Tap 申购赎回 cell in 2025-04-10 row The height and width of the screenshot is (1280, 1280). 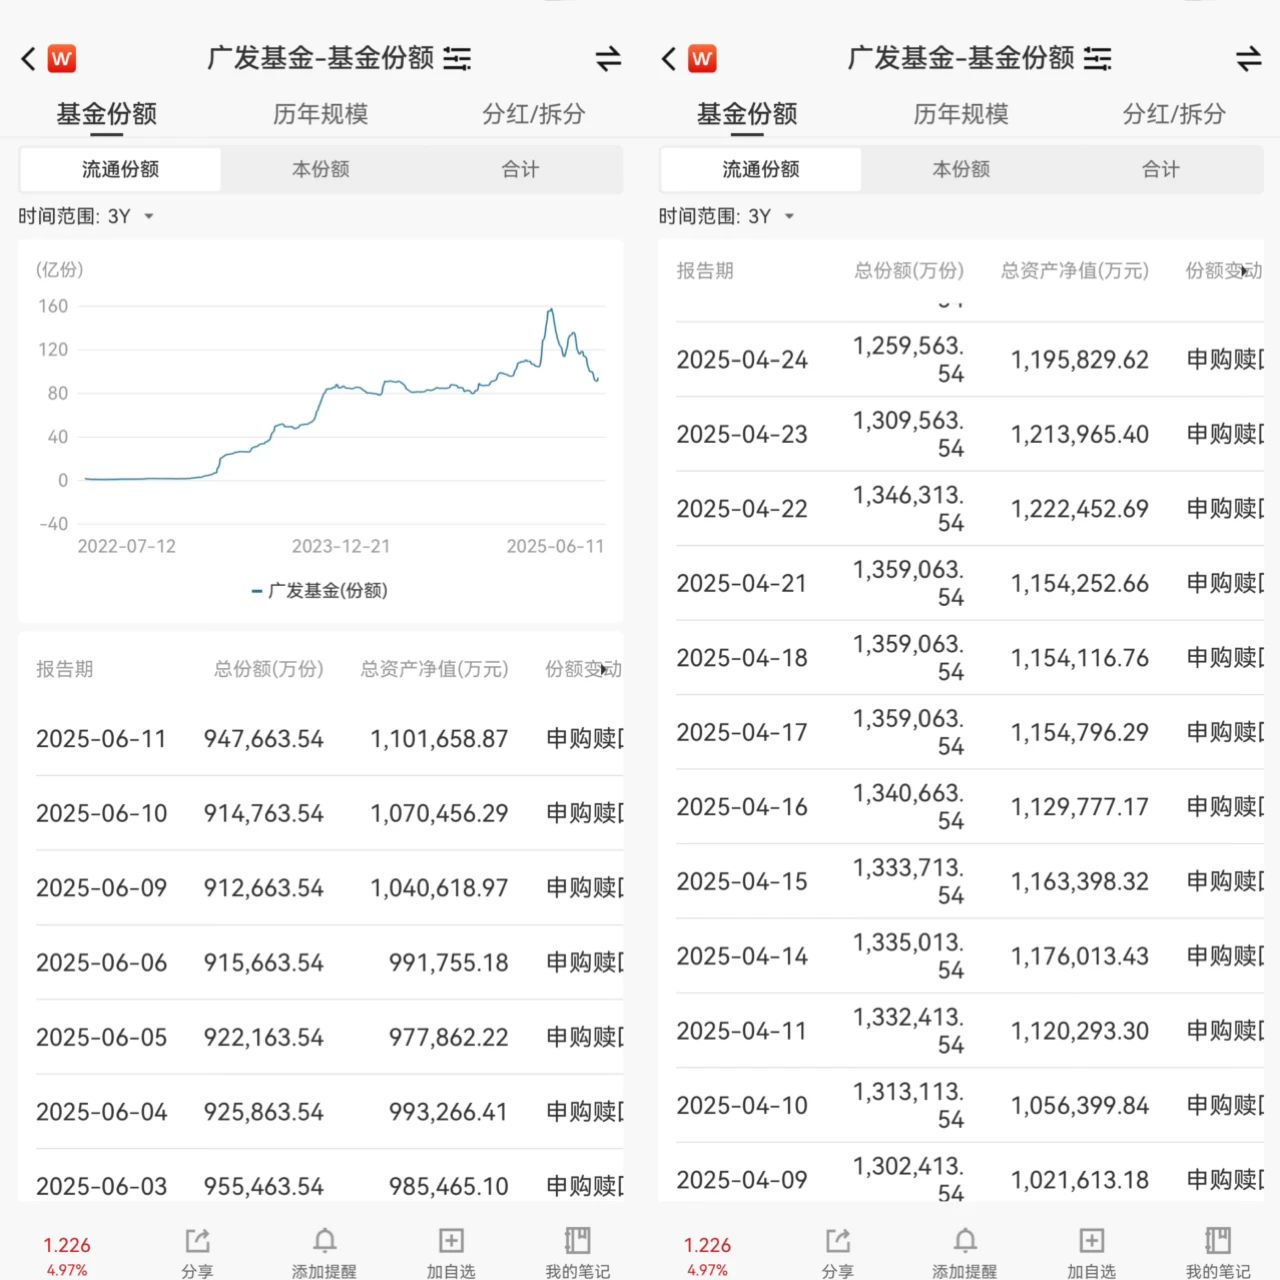(x=1225, y=1106)
